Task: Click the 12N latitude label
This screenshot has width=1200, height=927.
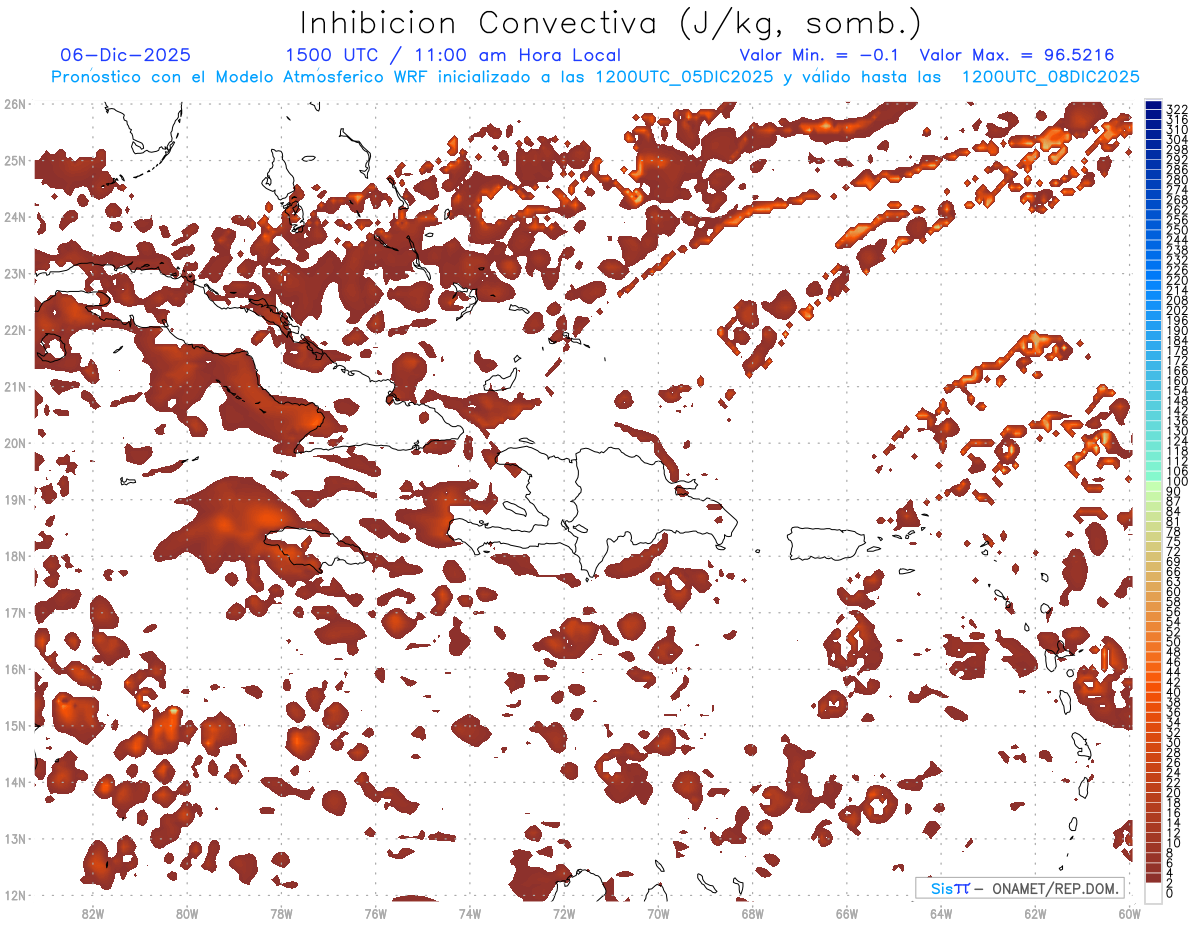Action: (x=14, y=895)
